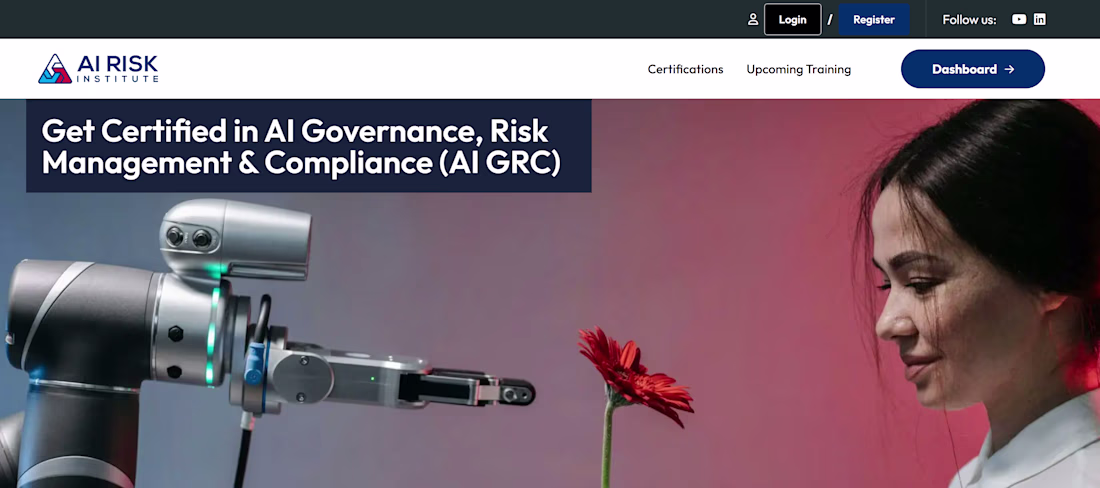Click the user account icon beside Login
Image resolution: width=1100 pixels, height=488 pixels.
(x=753, y=20)
